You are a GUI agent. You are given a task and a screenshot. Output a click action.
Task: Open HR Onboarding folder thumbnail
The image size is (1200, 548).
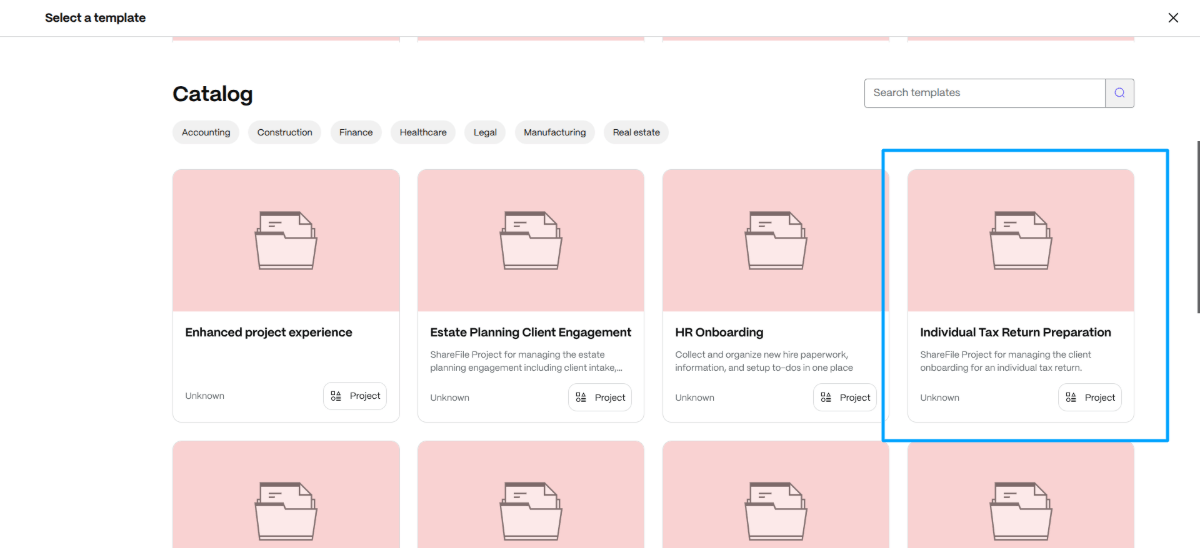point(776,240)
